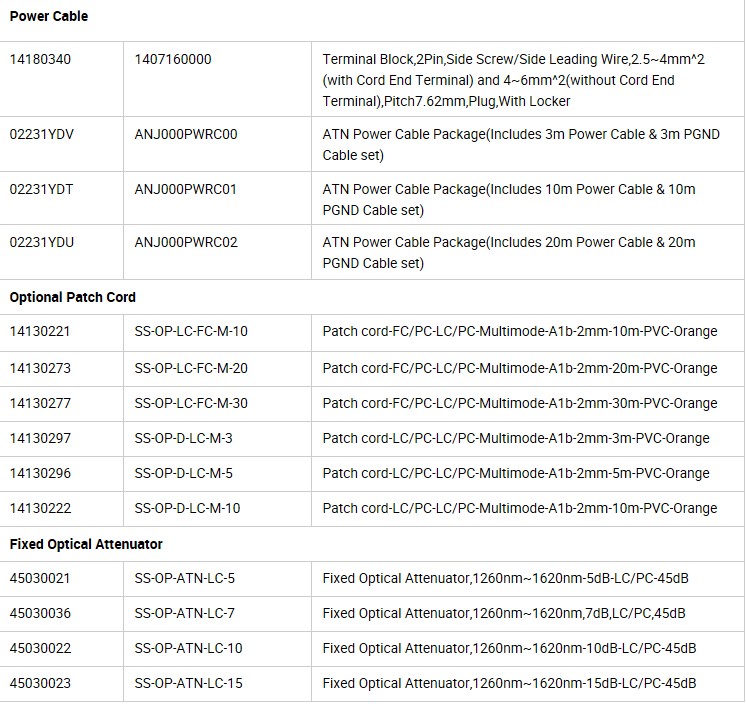
Task: Select part number 14130296
Action: tap(40, 473)
